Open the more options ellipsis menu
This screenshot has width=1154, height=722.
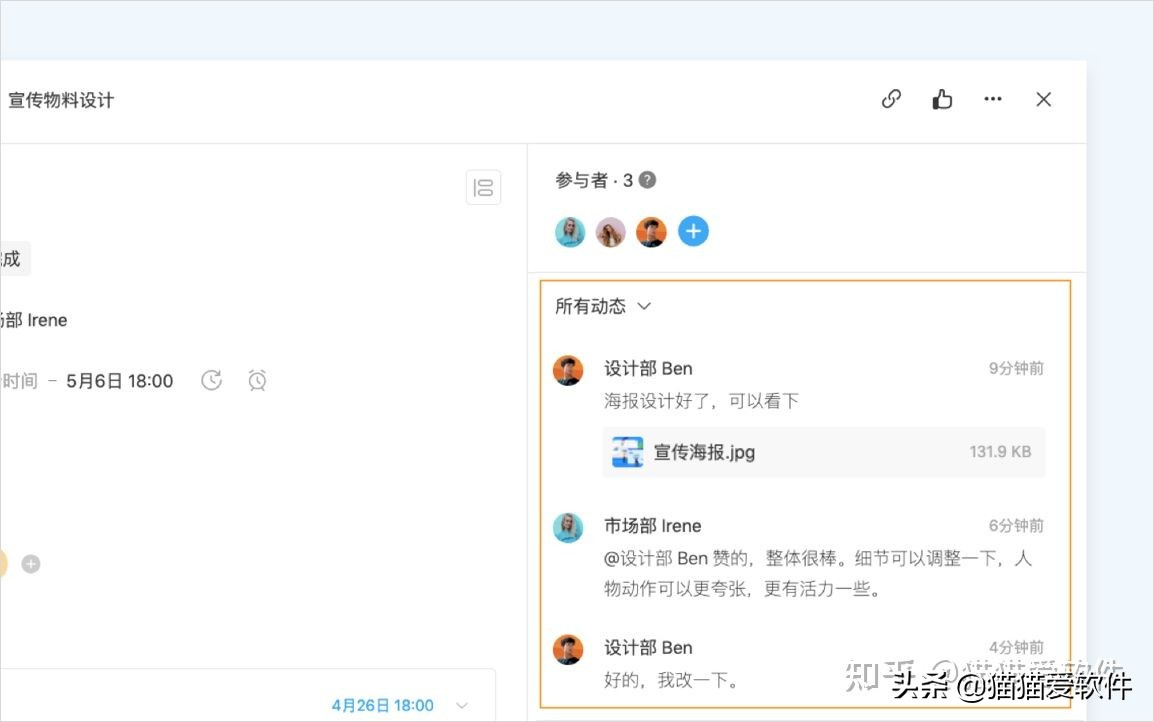point(993,98)
